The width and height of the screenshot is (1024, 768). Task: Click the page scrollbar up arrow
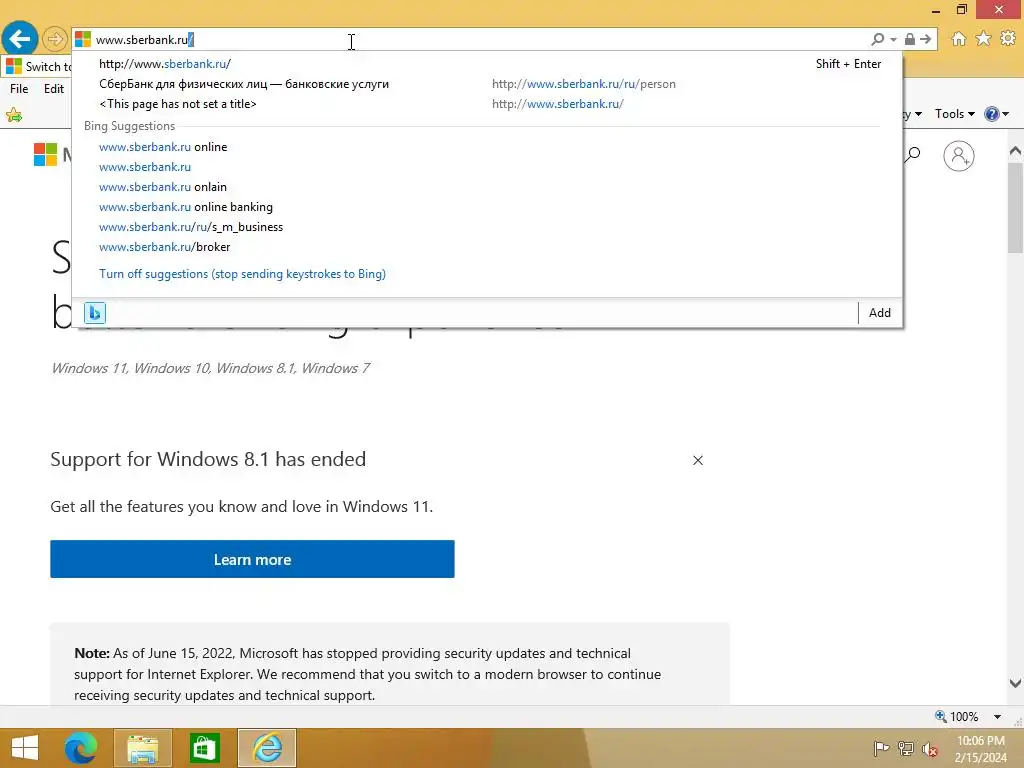pos(1015,151)
